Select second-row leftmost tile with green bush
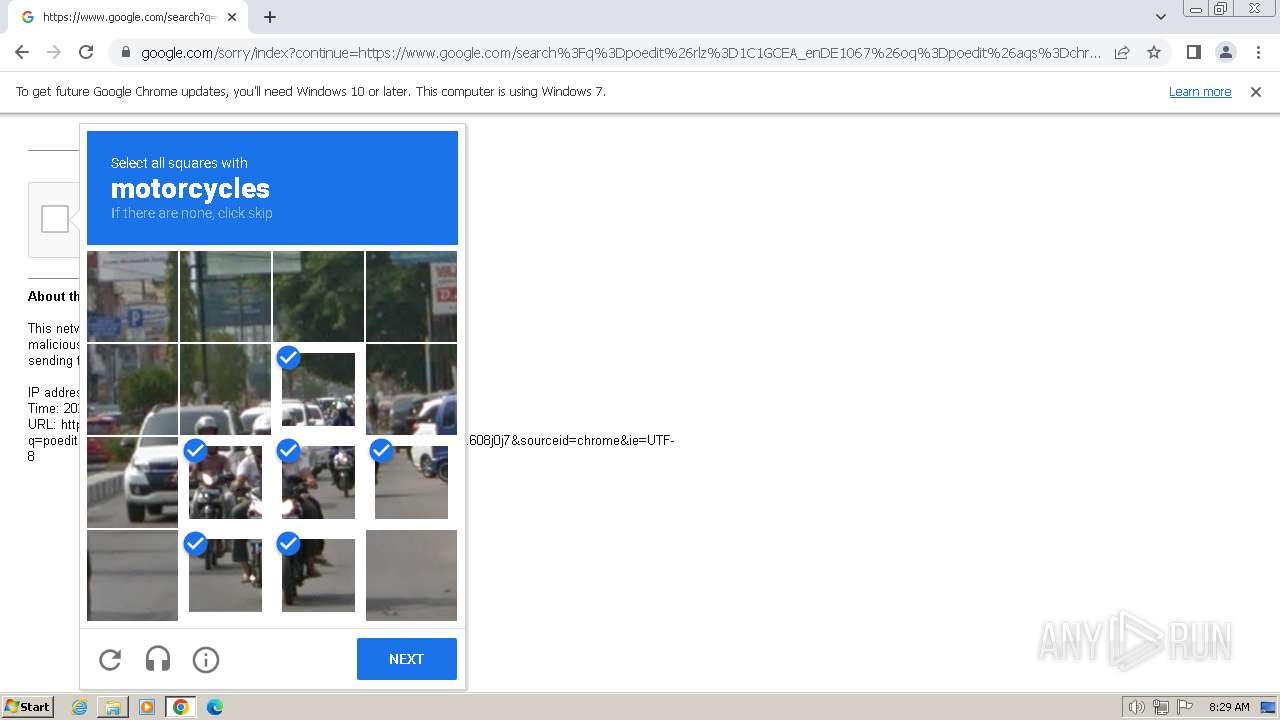 [x=132, y=389]
